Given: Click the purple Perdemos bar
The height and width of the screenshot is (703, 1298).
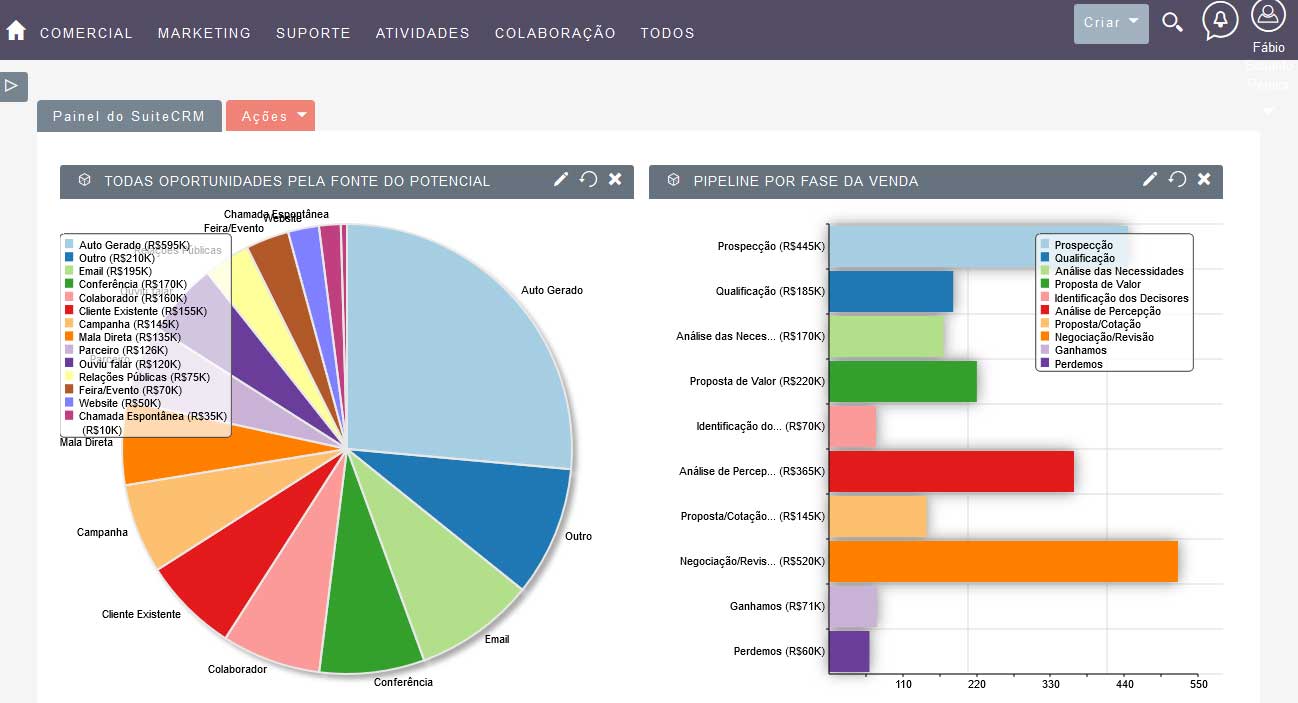Looking at the screenshot, I should tap(850, 651).
